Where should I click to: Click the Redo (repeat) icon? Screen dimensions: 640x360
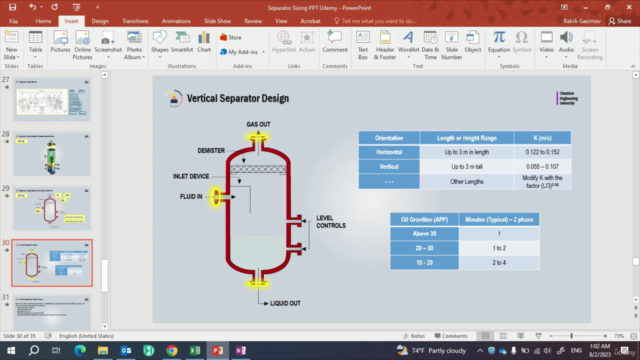coord(54,7)
